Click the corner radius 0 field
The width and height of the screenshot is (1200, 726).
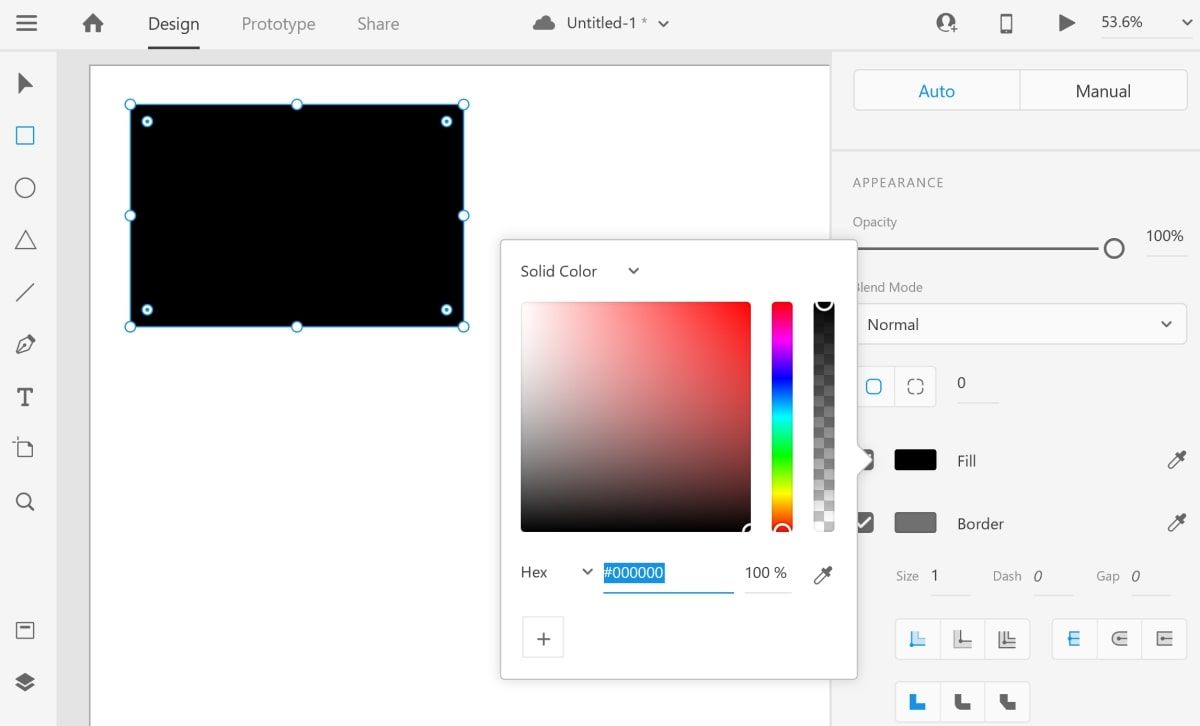977,384
